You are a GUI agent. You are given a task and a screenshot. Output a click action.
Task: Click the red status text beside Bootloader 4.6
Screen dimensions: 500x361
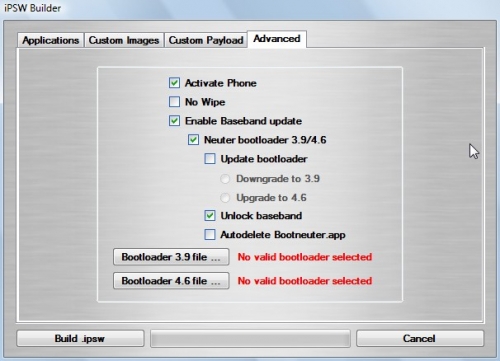click(x=305, y=281)
